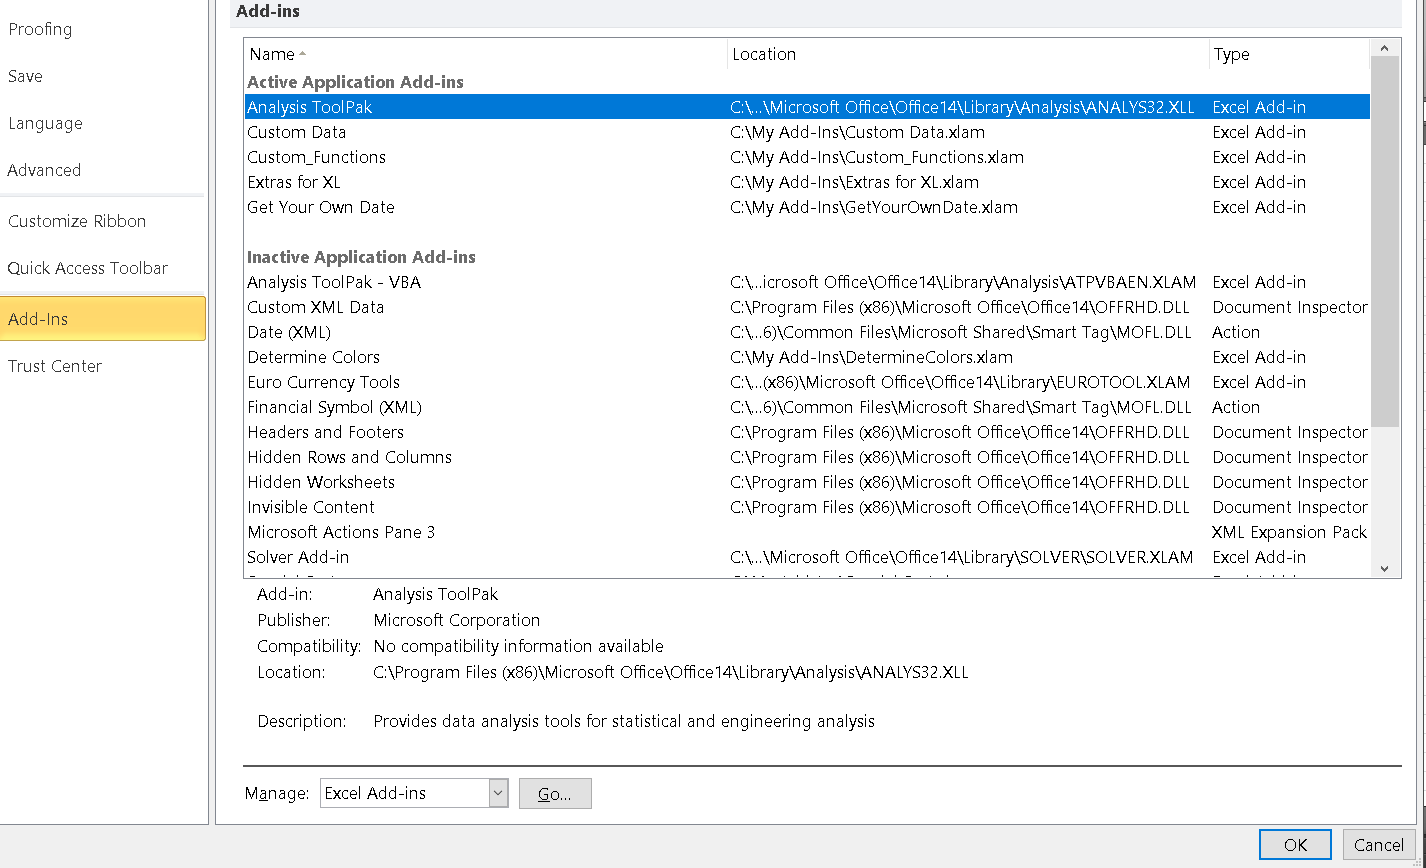Screen dimensions: 1426x868
Task: Open the Manage dropdown arrow
Action: click(498, 793)
